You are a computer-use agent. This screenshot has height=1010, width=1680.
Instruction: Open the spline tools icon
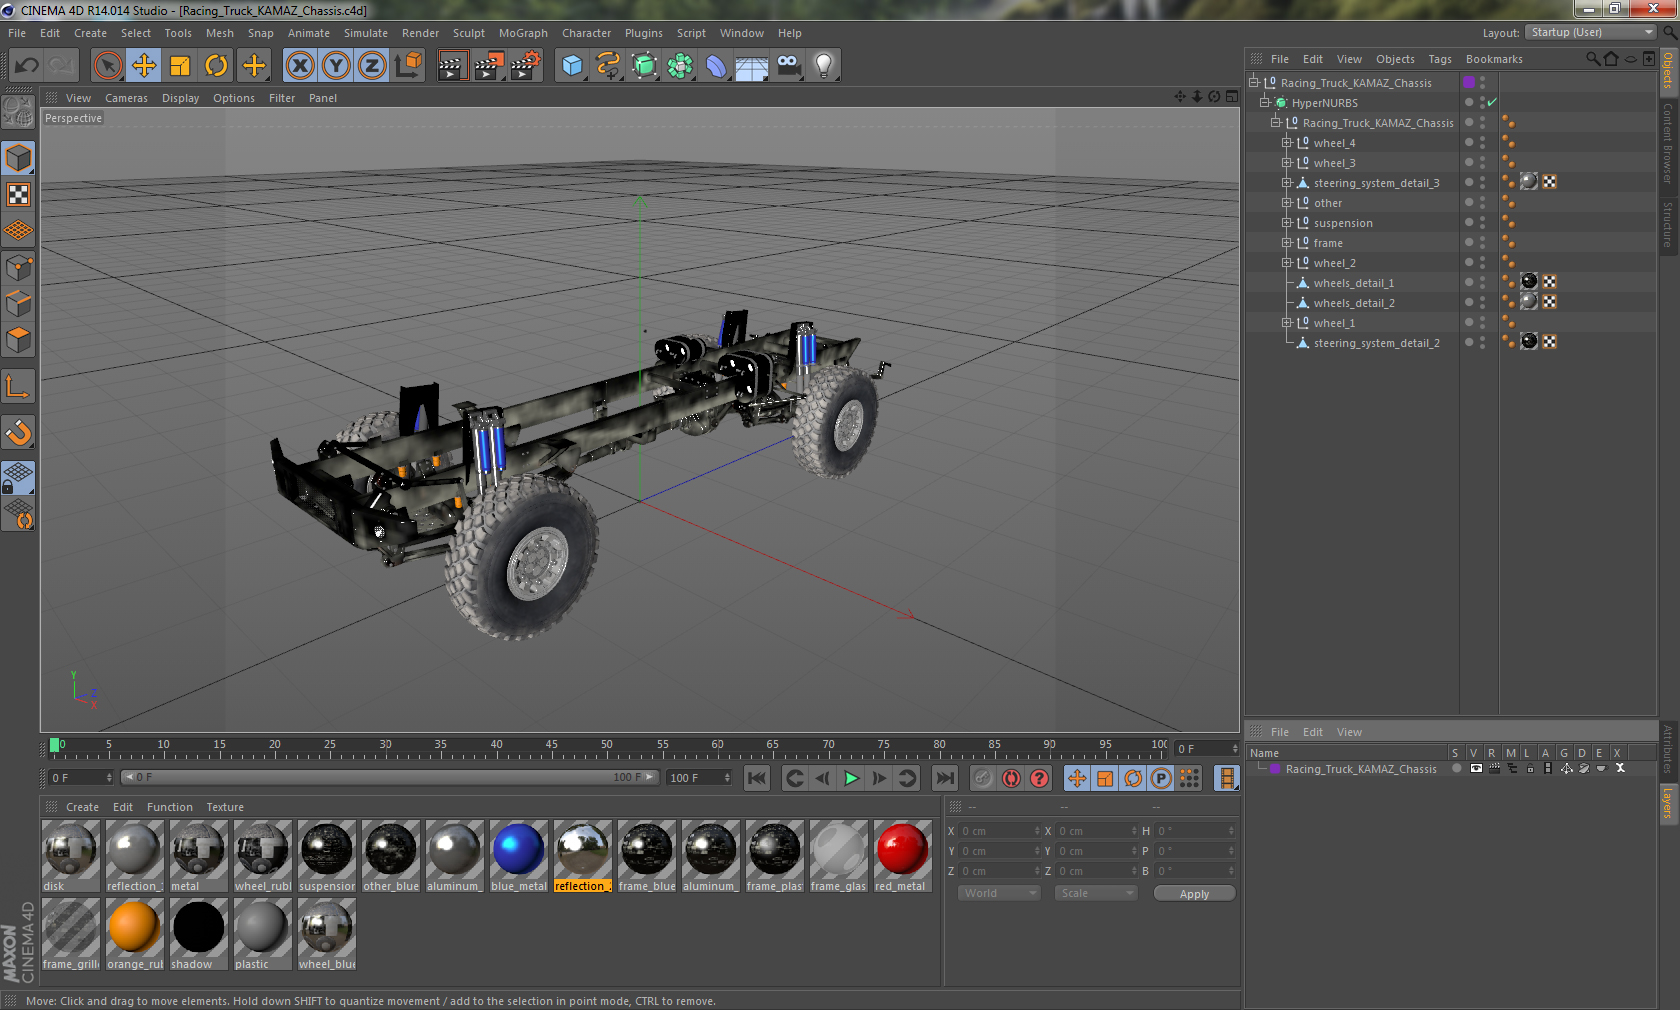coord(608,66)
